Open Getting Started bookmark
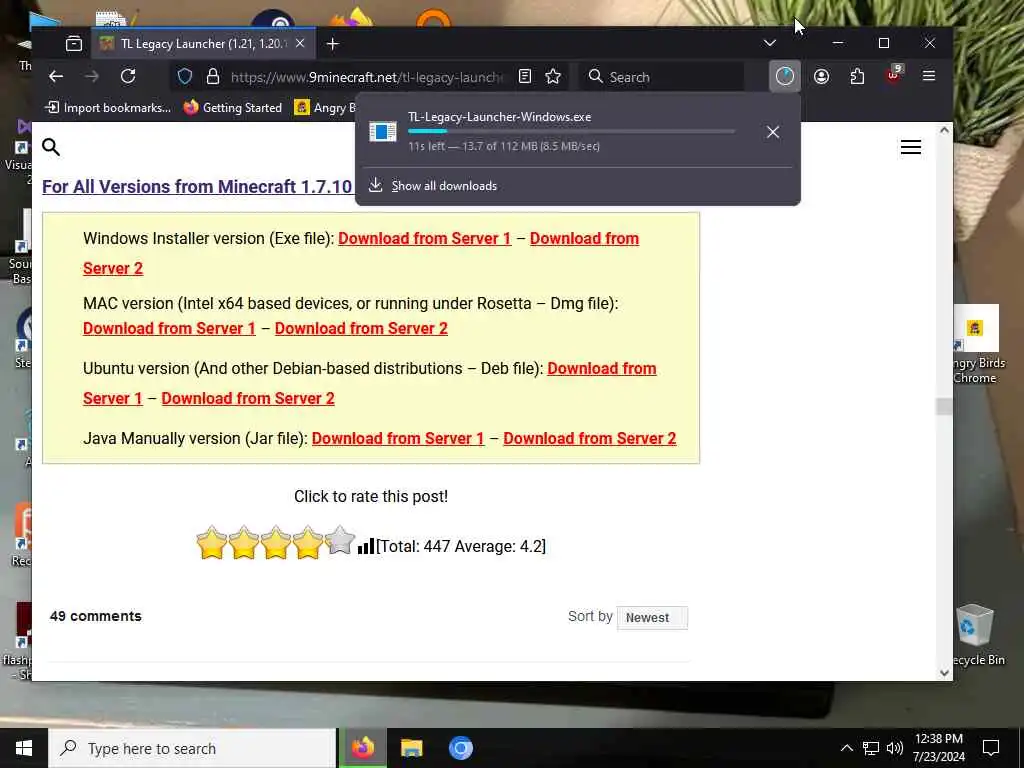Screen dimensions: 1024x768 pyautogui.click(x=233, y=108)
